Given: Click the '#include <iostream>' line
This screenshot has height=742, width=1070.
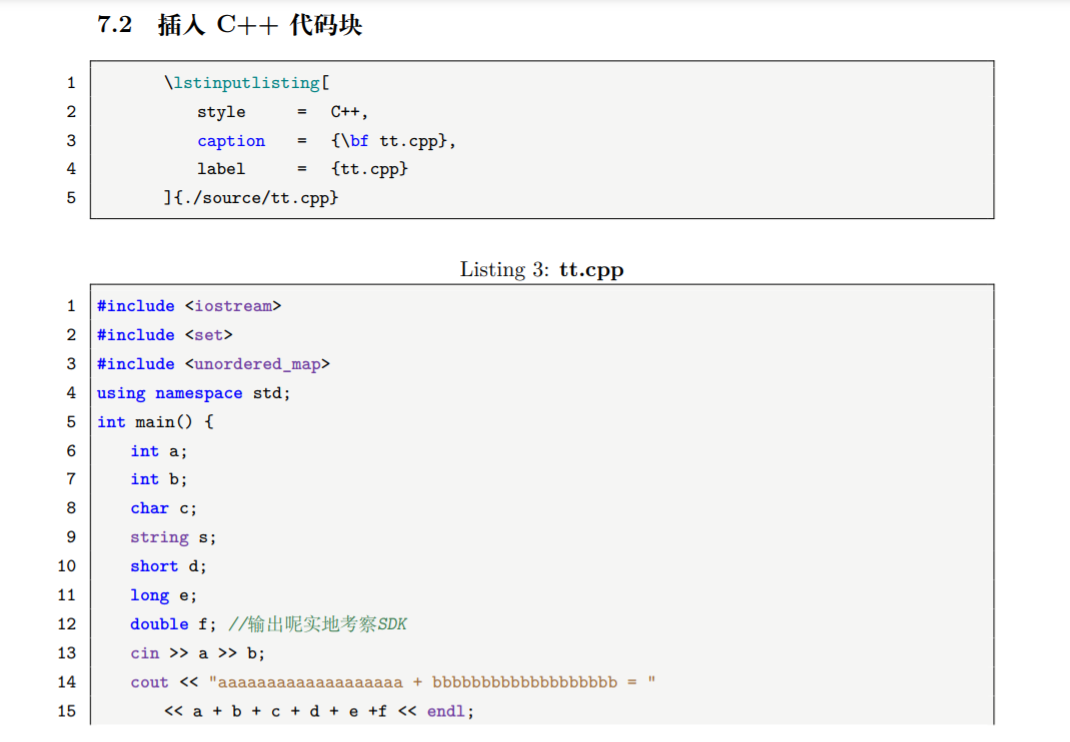Looking at the screenshot, I should [189, 306].
